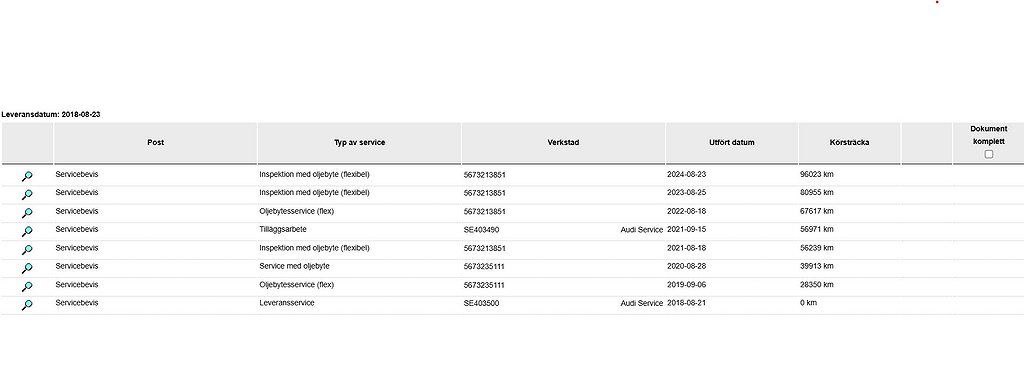View details of 2021-08-18 inspection entry
The width and height of the screenshot is (1024, 373).
click(27, 250)
